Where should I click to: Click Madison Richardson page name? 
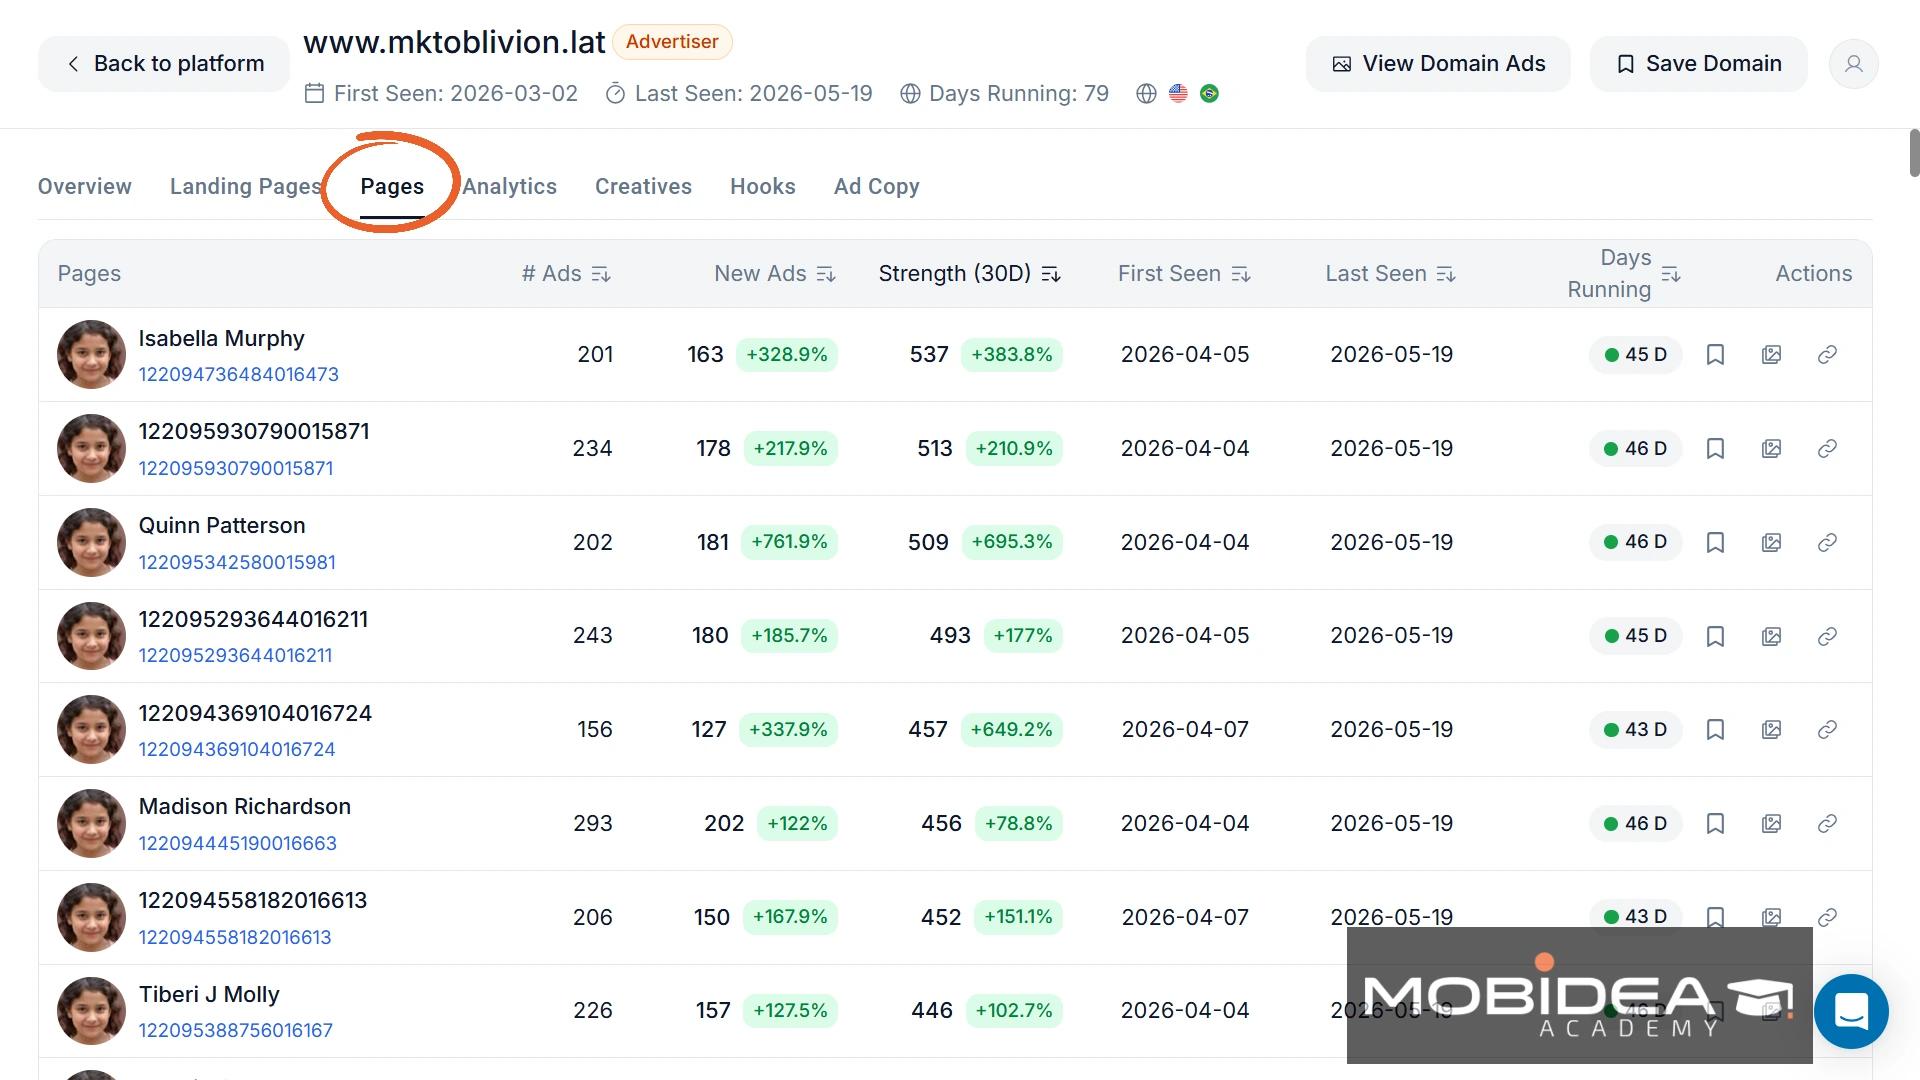(245, 807)
